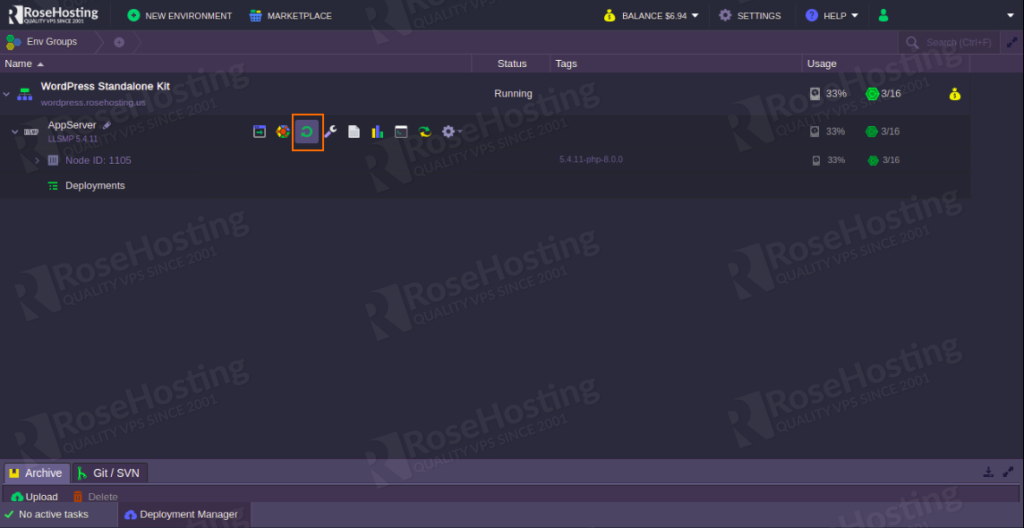Redeploy the AppServer containers
Screen dimensions: 1024x528
coord(424,132)
